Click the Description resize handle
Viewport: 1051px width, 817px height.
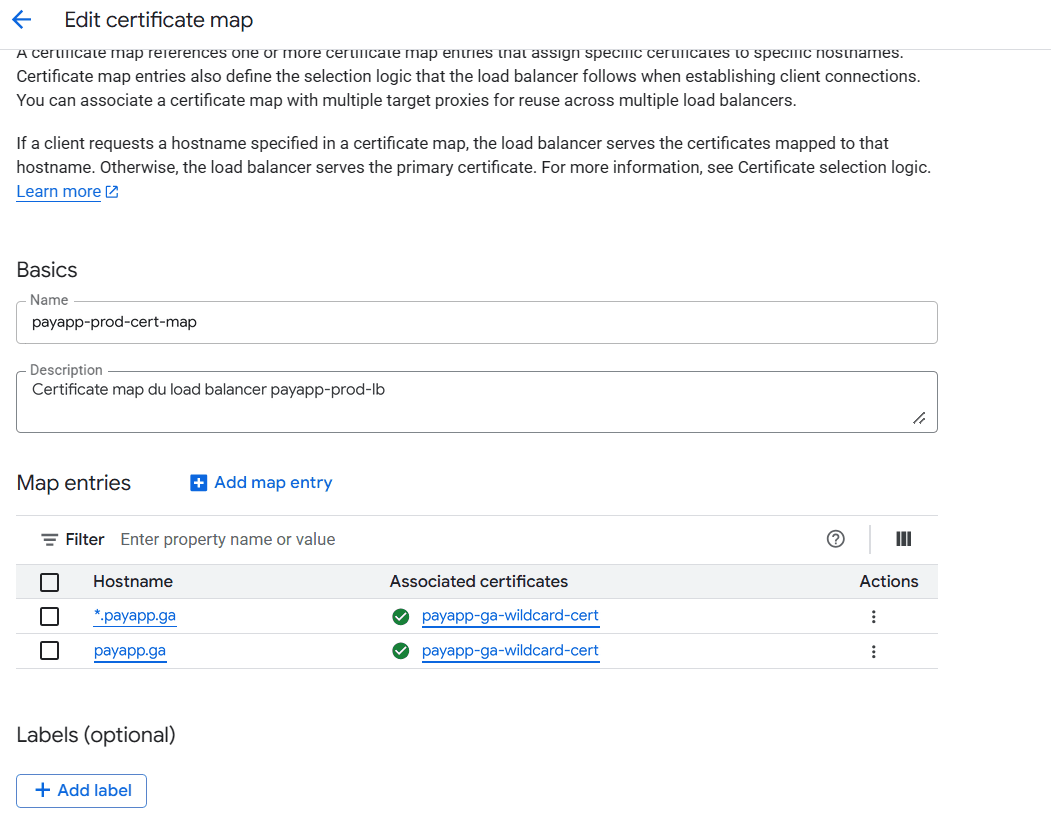[x=919, y=418]
